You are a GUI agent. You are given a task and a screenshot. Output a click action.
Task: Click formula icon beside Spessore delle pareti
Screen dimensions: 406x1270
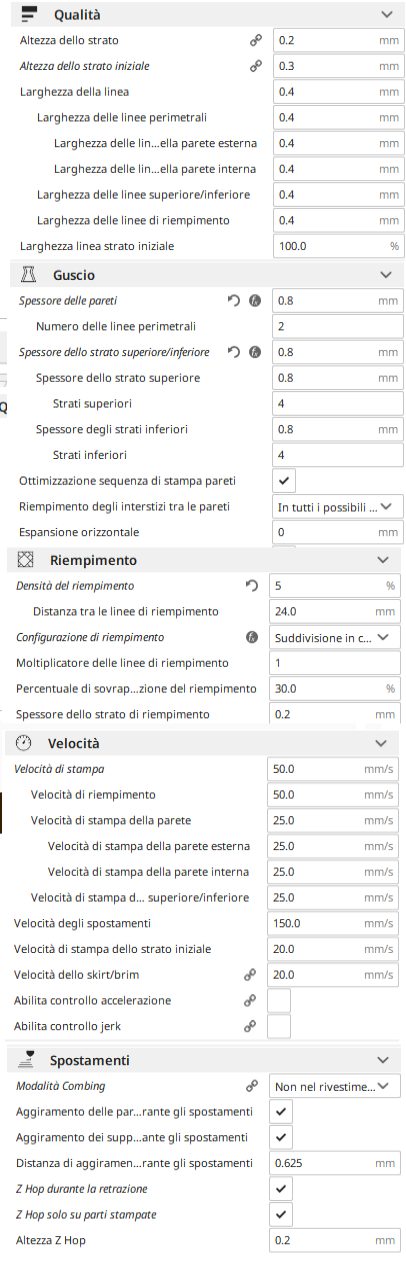(255, 300)
